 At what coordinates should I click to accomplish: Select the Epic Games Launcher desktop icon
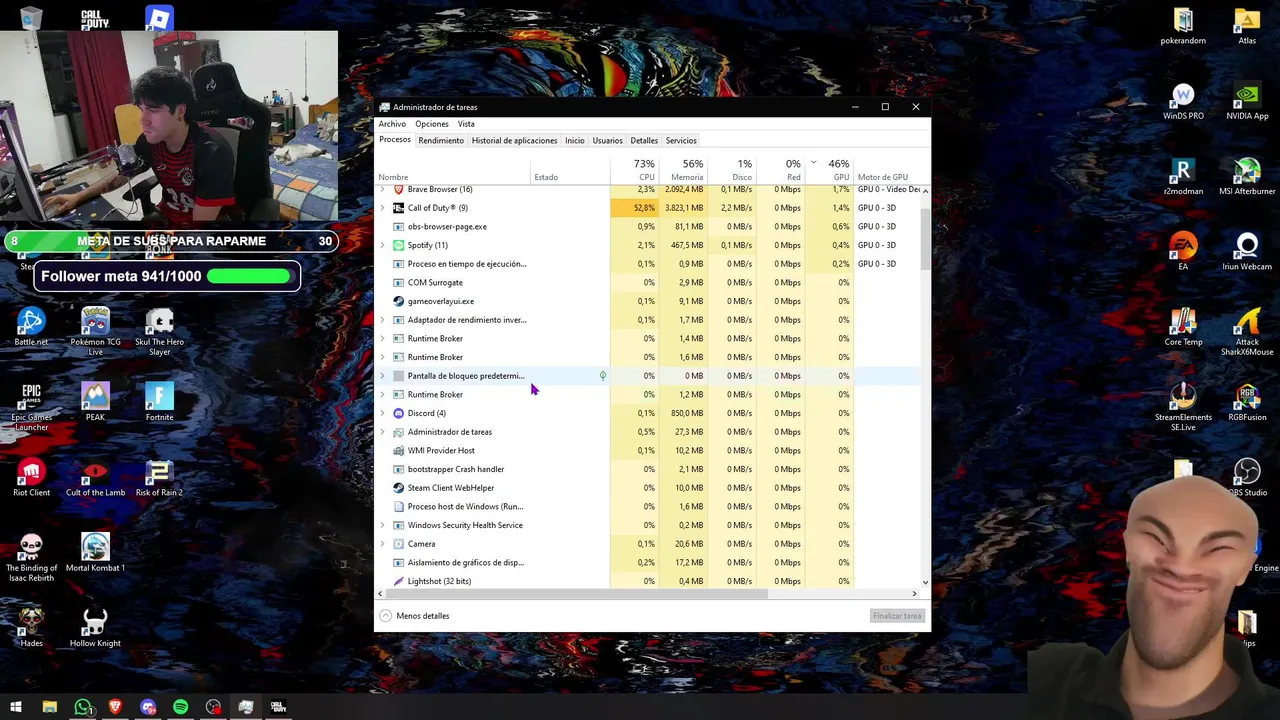click(31, 407)
